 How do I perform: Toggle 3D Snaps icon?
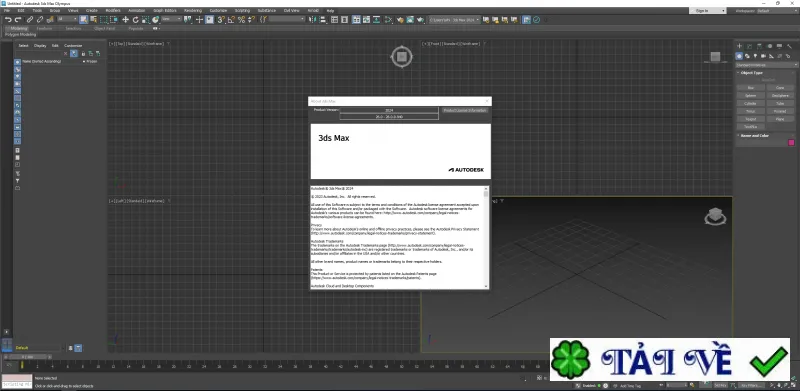click(x=220, y=19)
